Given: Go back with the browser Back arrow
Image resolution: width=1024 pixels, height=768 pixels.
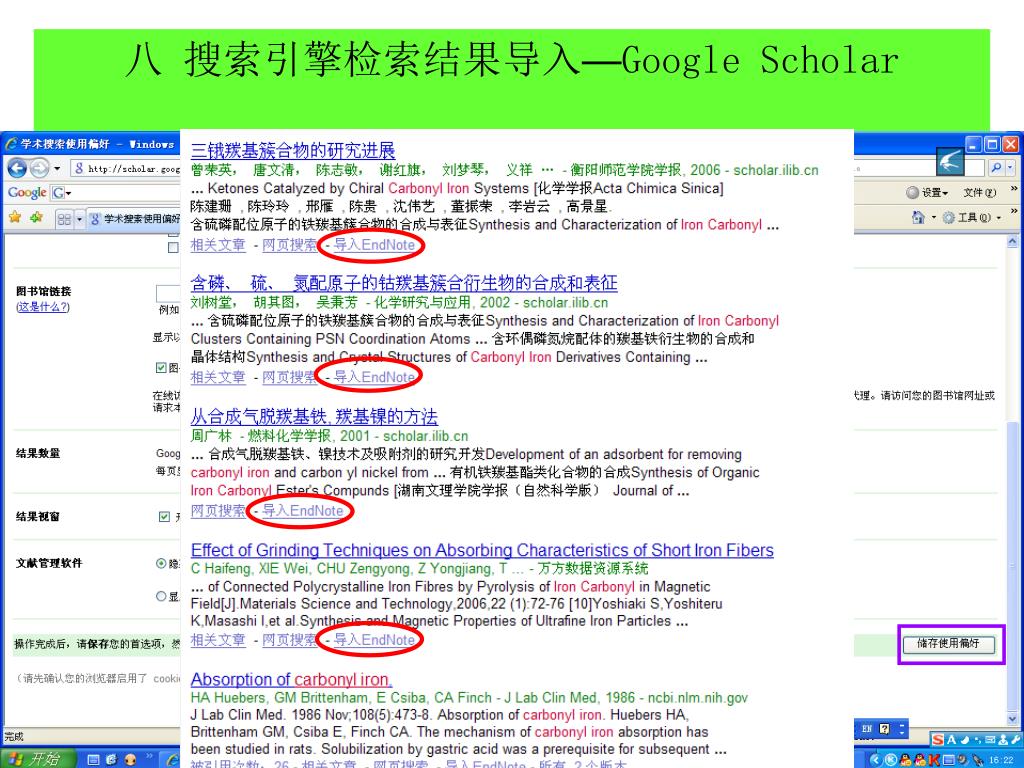Looking at the screenshot, I should 17,168.
